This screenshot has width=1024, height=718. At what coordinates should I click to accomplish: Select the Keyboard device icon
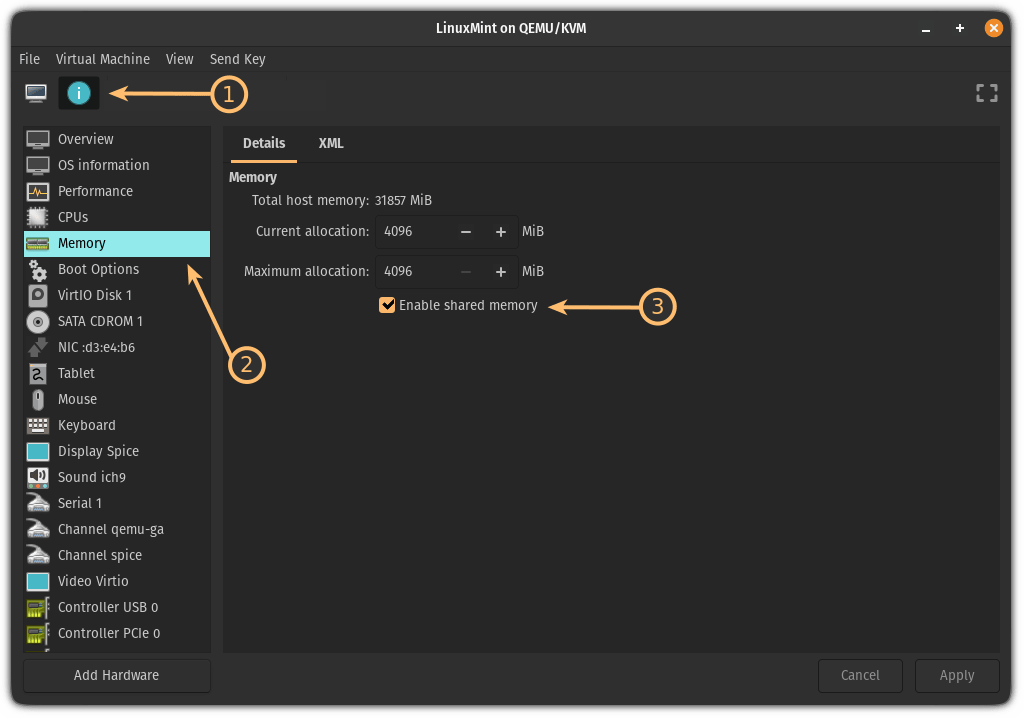click(38, 425)
